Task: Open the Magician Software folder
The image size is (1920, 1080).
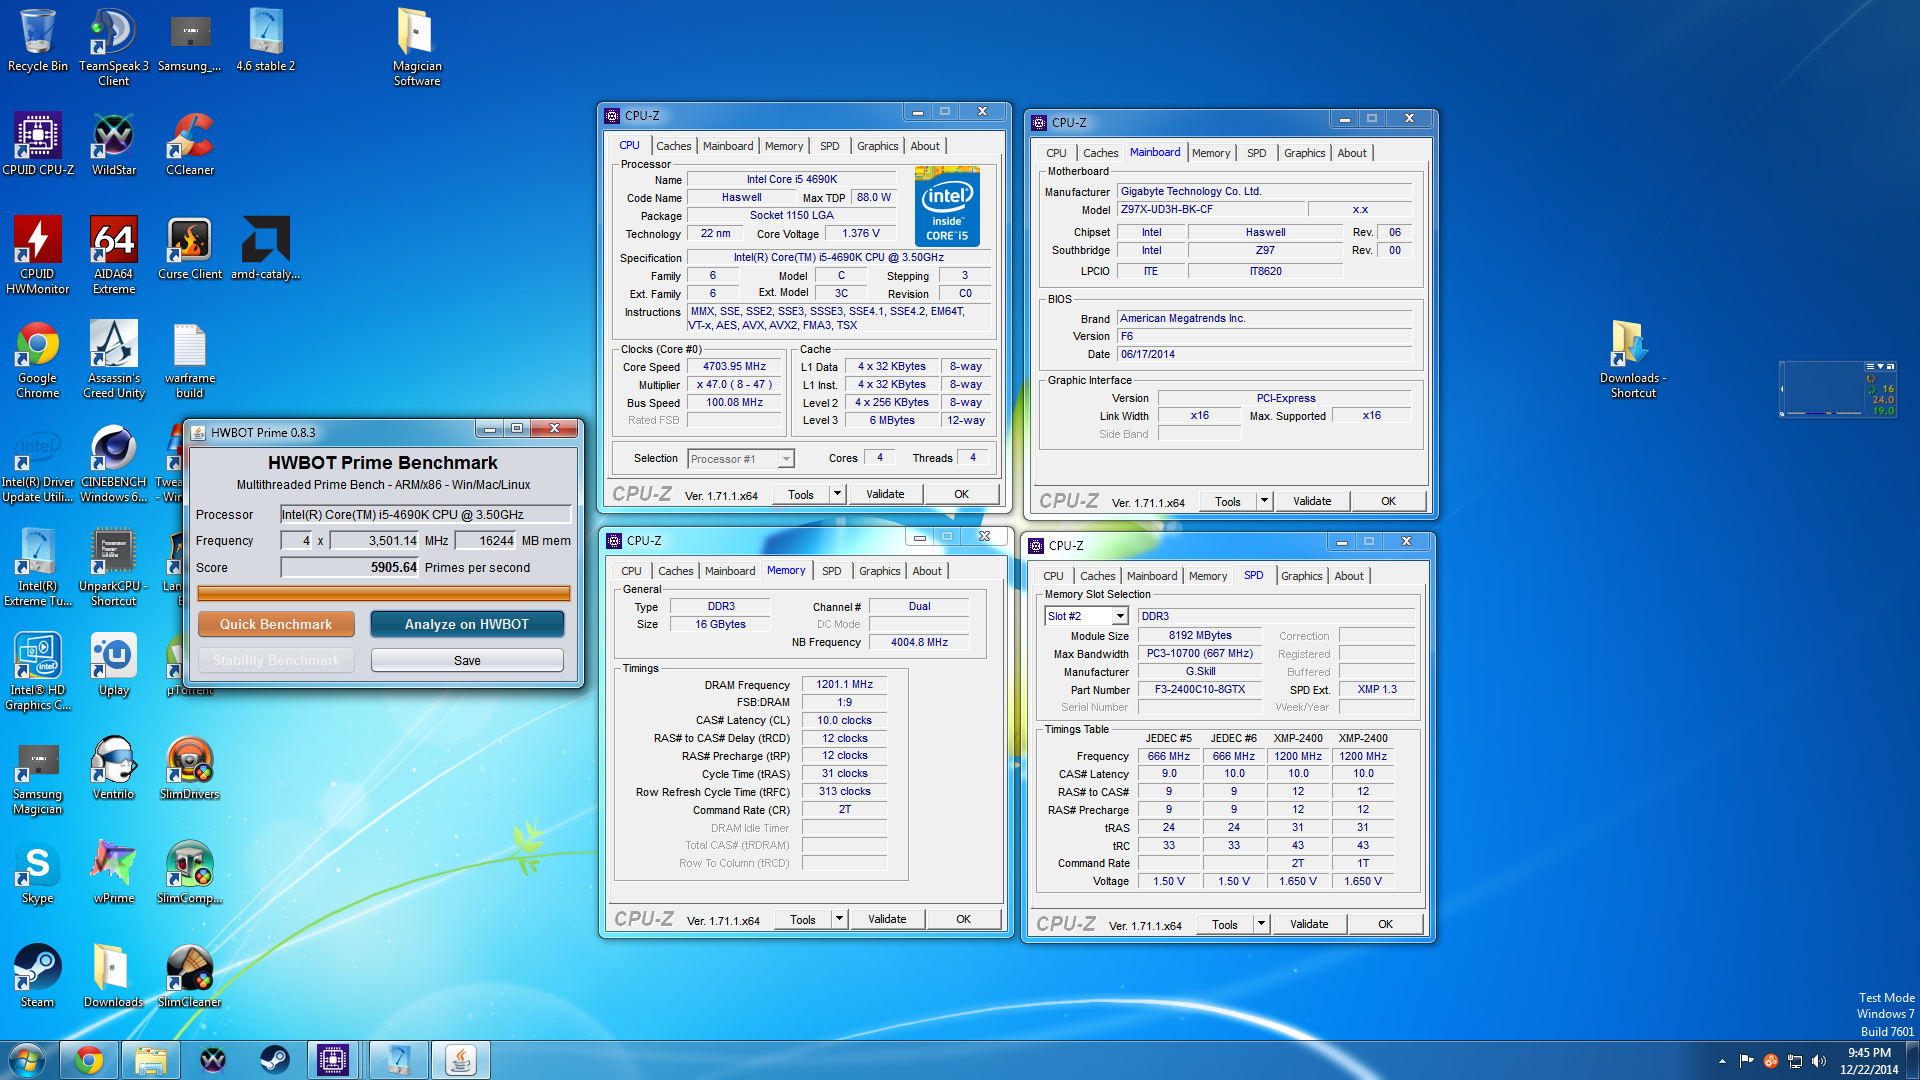Action: (417, 46)
